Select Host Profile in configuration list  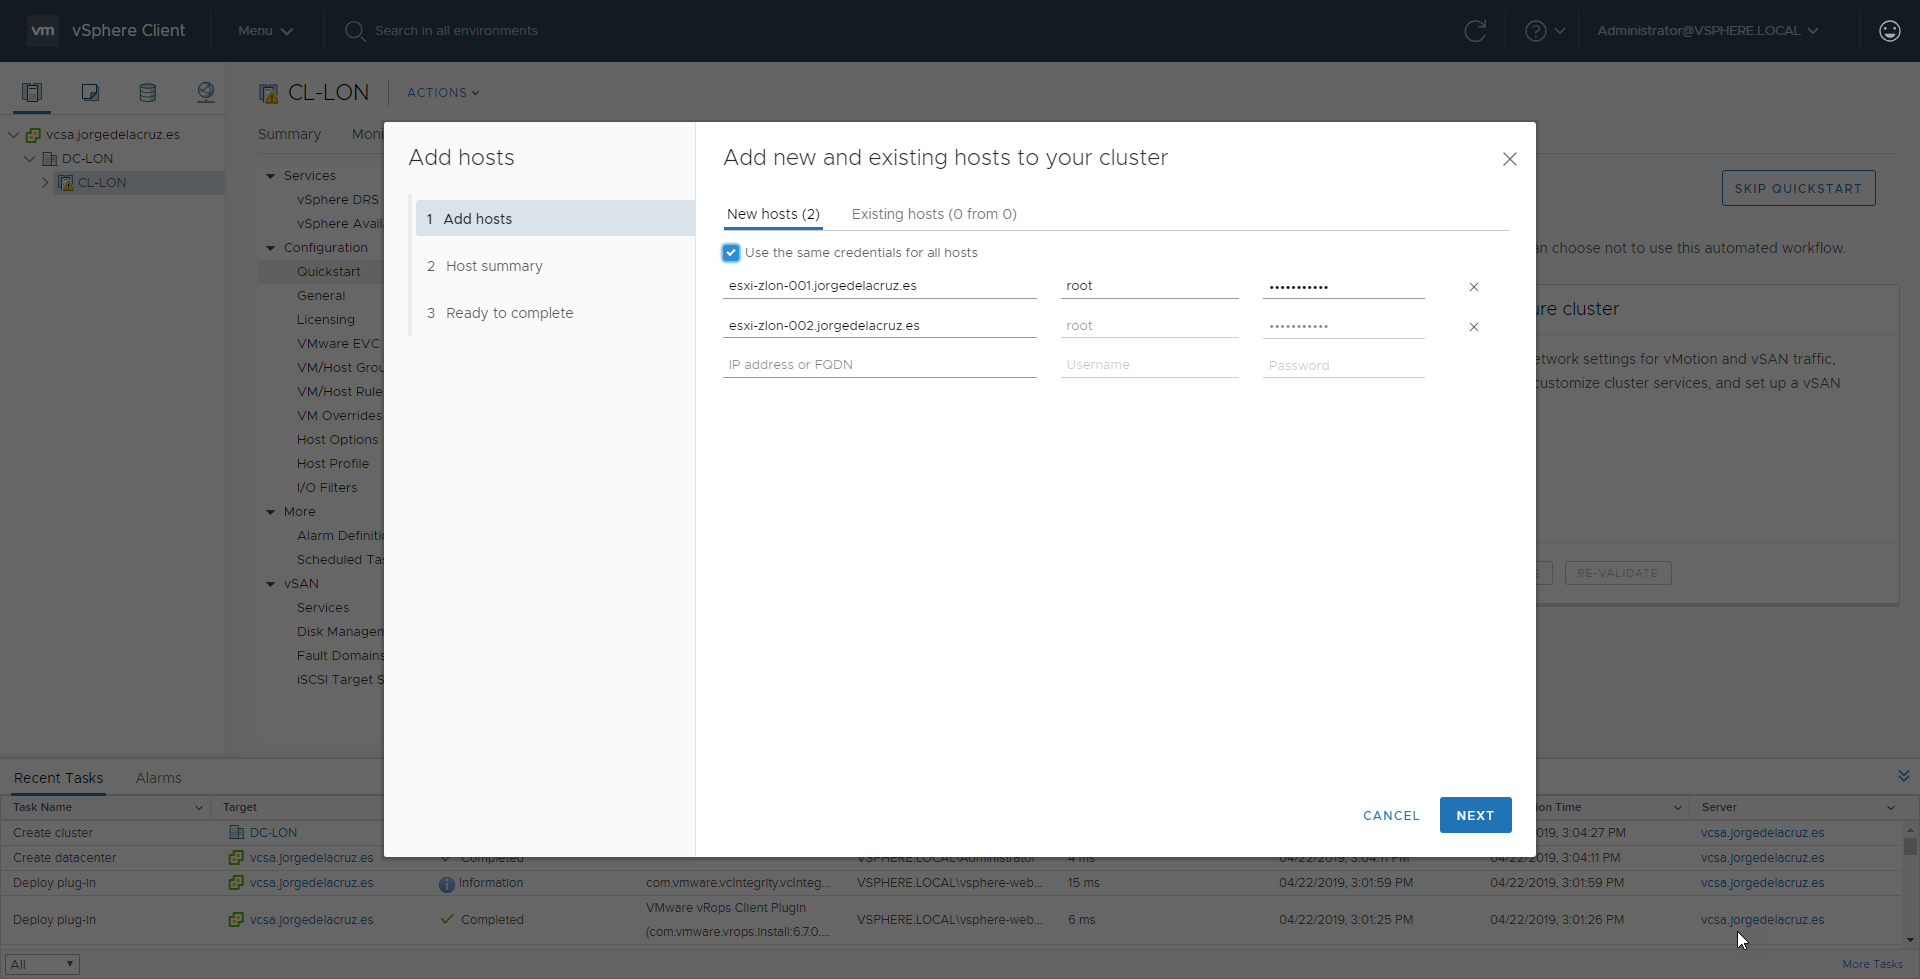tap(333, 464)
